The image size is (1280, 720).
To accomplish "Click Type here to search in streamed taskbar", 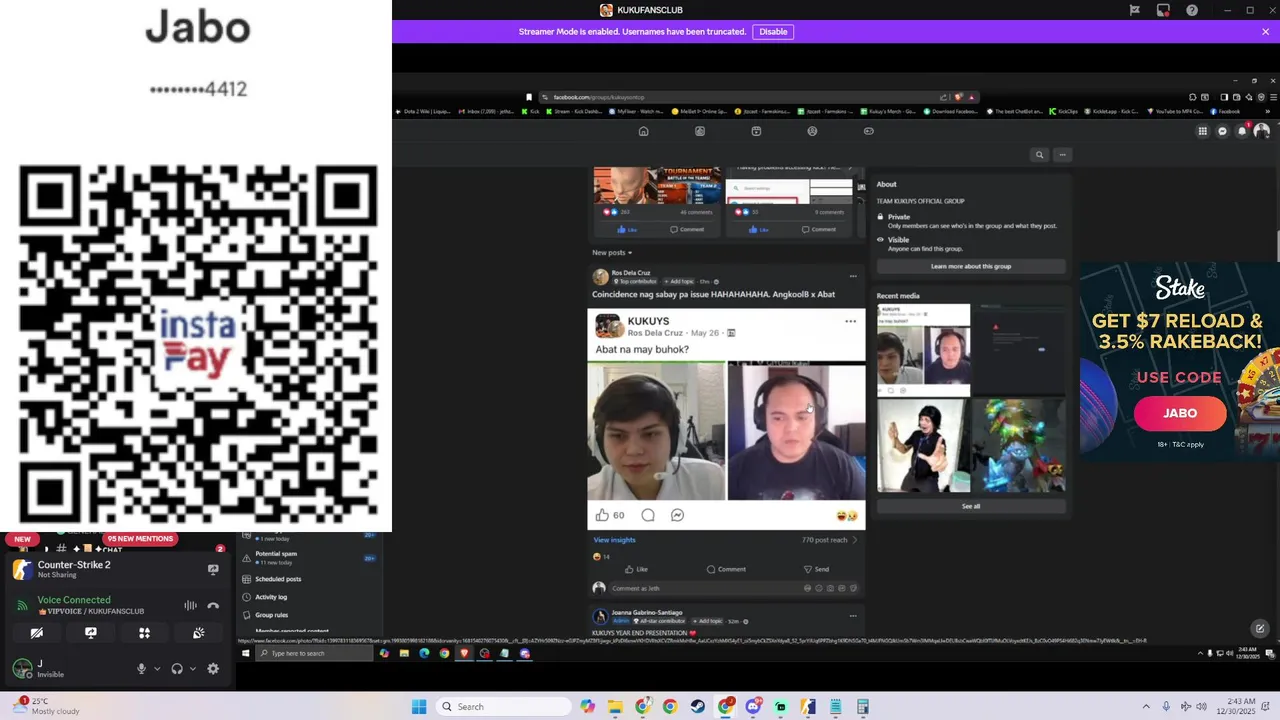I will 315,653.
